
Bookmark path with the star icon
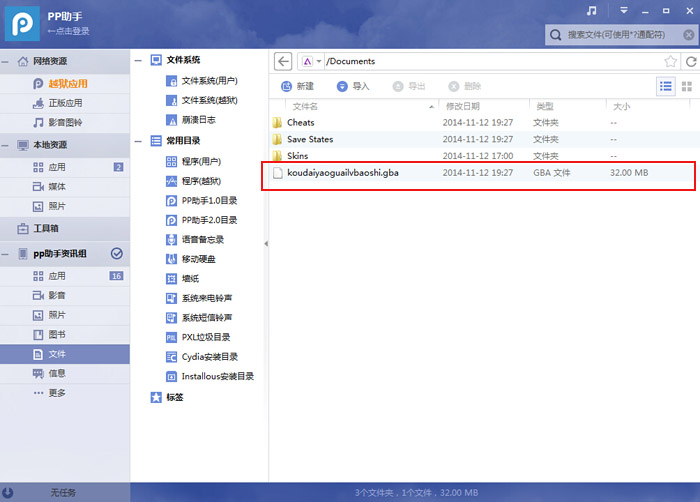click(671, 61)
